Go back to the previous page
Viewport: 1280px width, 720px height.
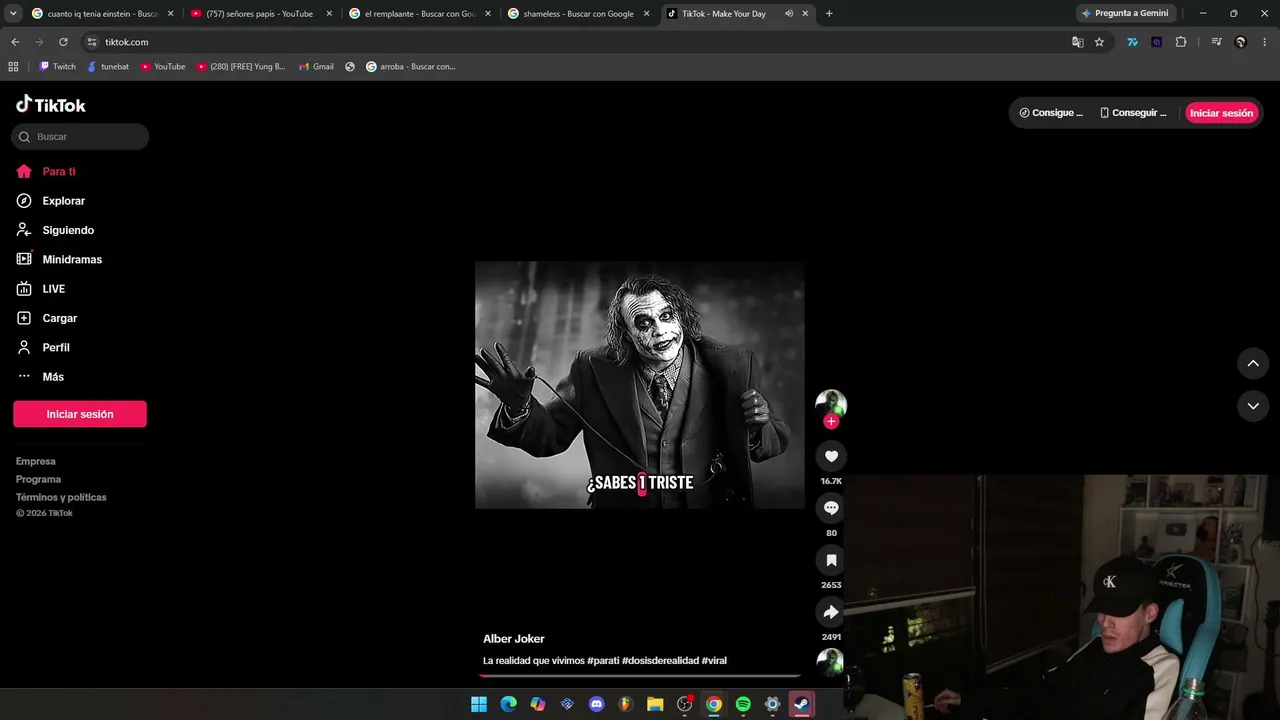click(x=15, y=42)
